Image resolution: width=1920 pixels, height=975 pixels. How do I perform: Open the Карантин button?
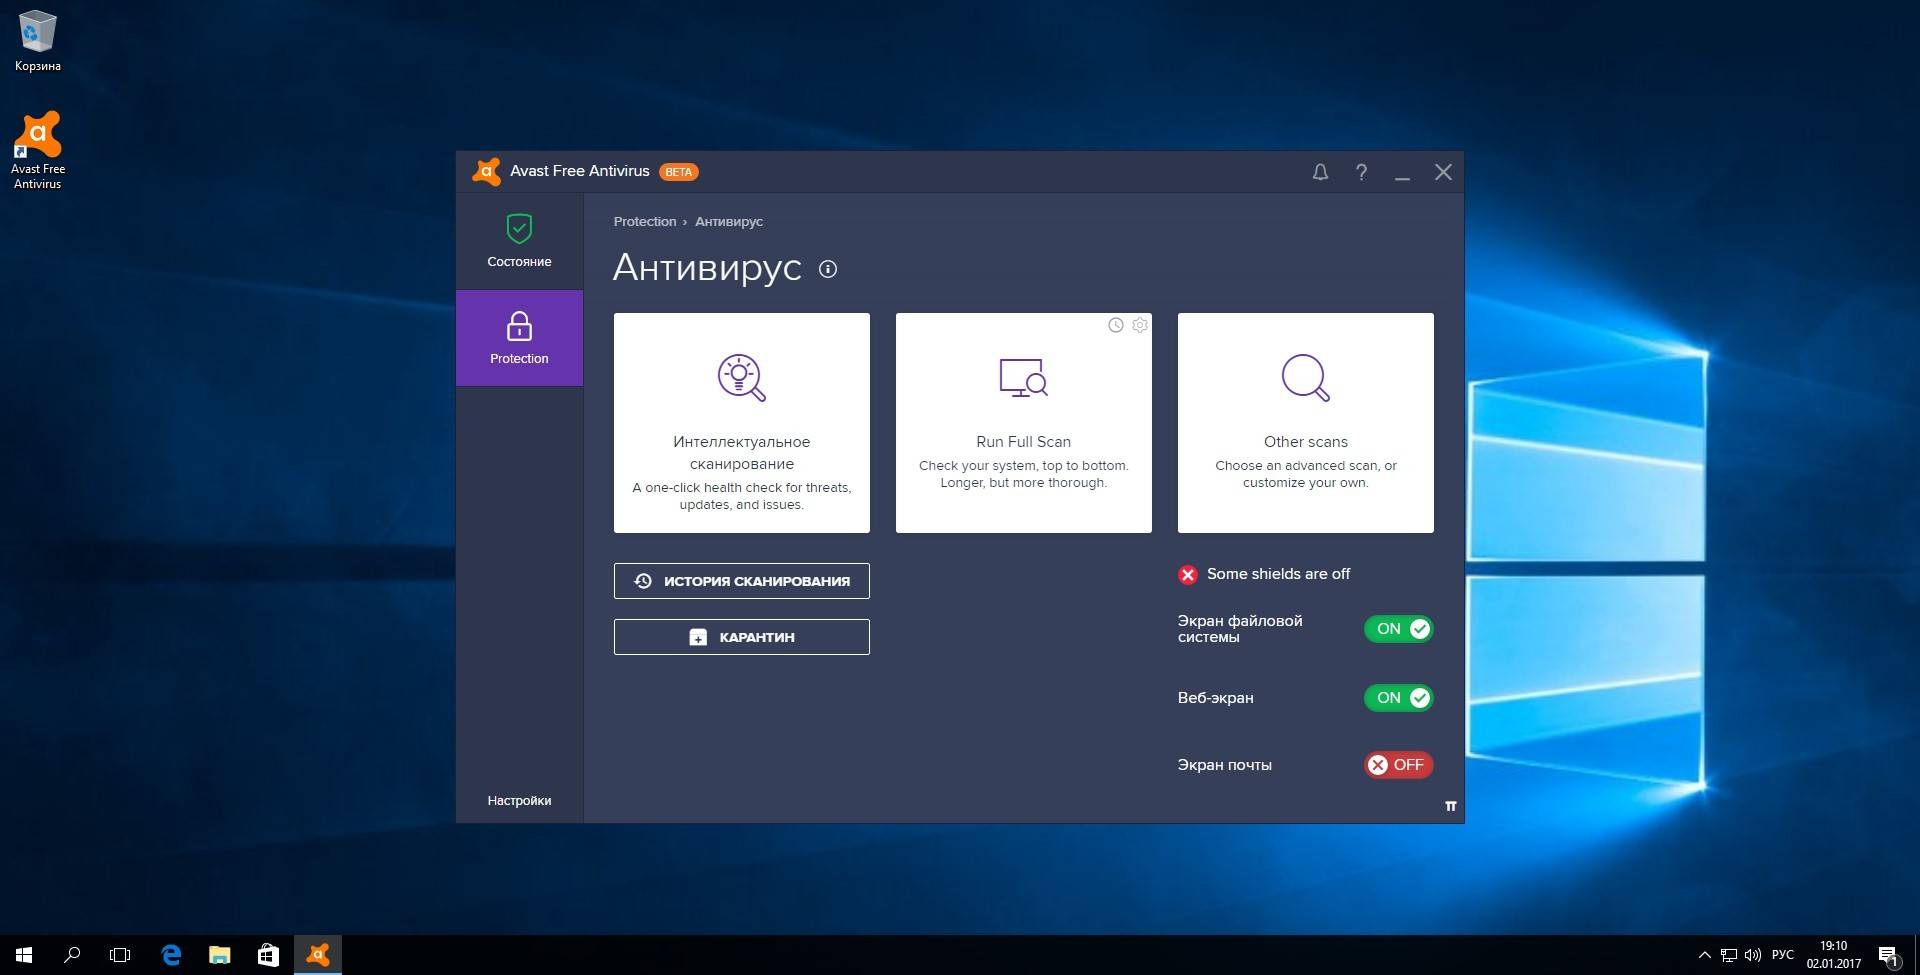742,637
